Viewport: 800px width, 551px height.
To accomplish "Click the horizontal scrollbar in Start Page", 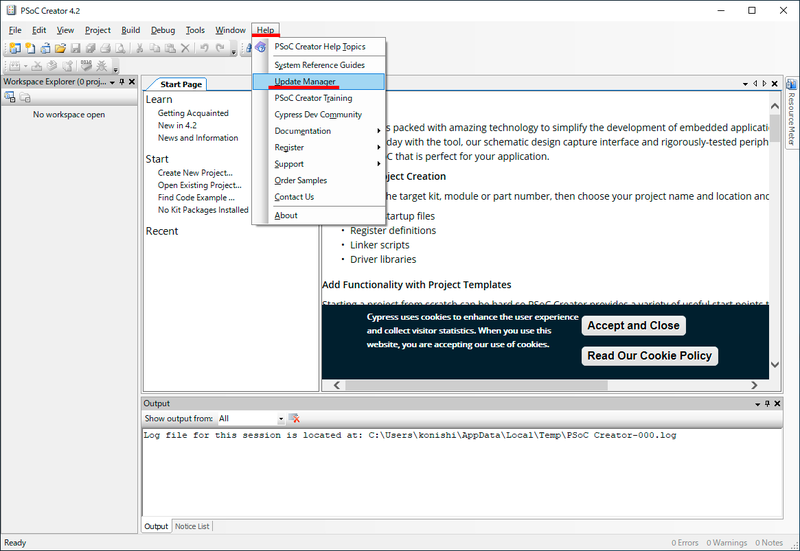I will [477, 385].
